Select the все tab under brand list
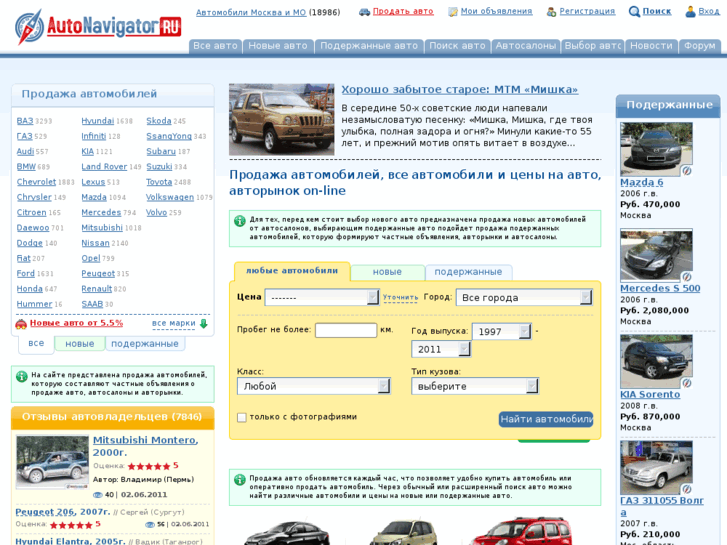The height and width of the screenshot is (545, 727). pos(36,344)
